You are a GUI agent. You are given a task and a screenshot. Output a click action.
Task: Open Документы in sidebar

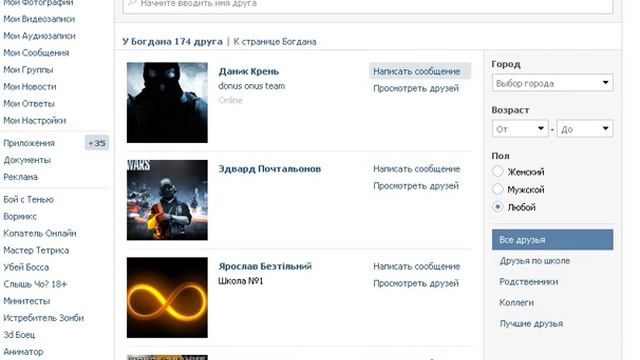pyautogui.click(x=27, y=160)
